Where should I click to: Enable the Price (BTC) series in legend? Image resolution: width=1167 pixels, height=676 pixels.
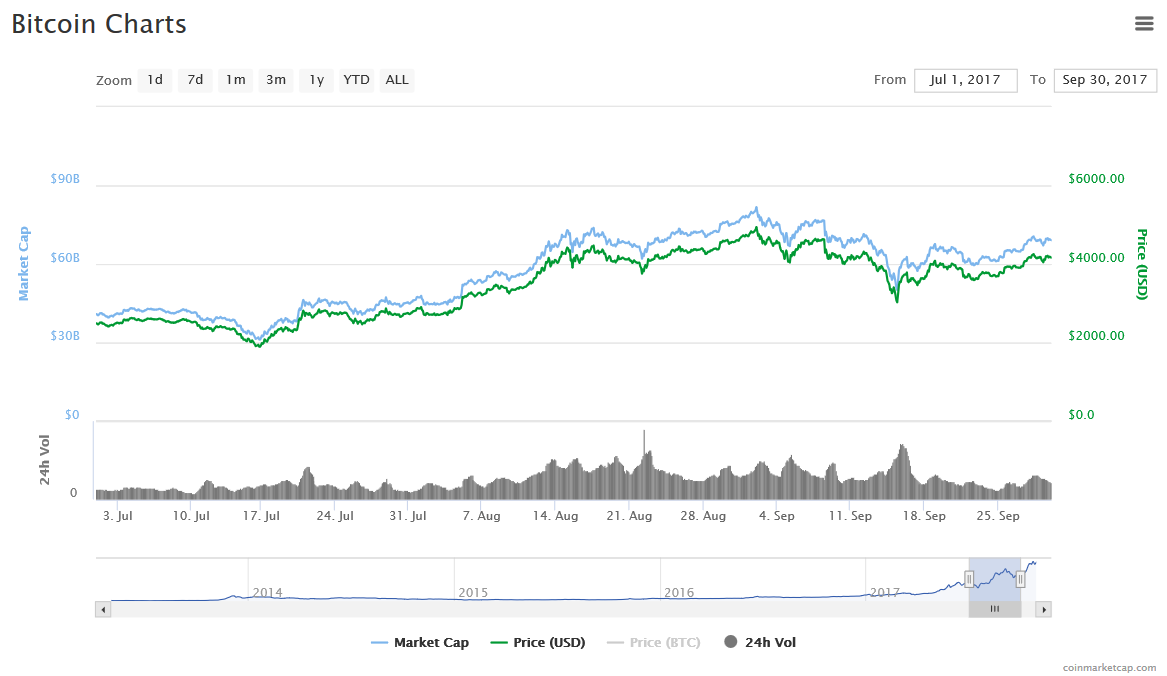pyautogui.click(x=654, y=642)
